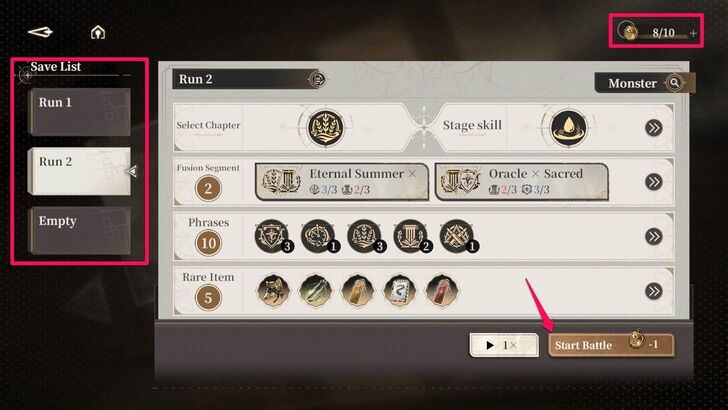The width and height of the screenshot is (728, 410).
Task: Expand the Rare Item row arrow
Action: click(653, 291)
